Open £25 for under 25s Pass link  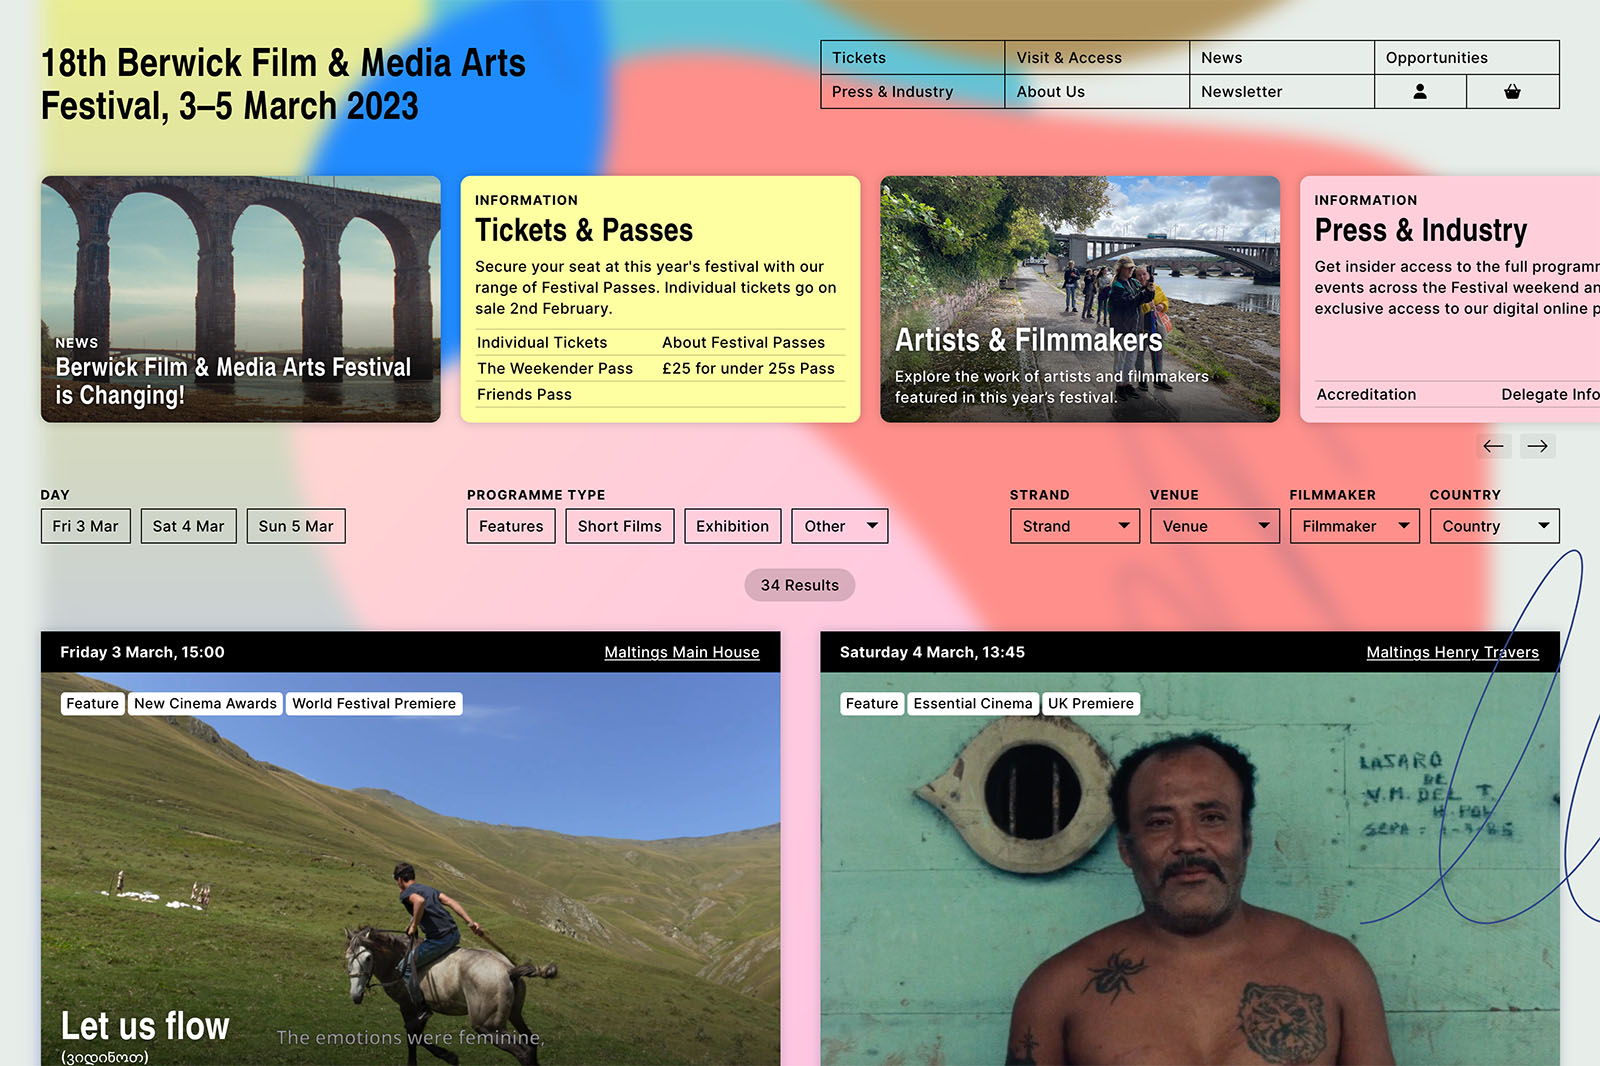(748, 368)
